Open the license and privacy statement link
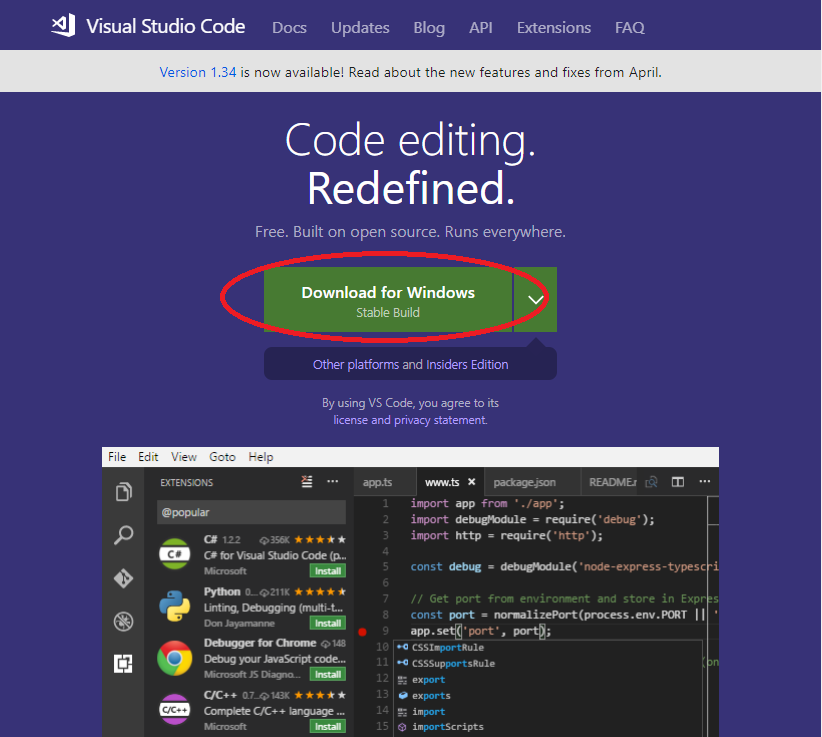Image resolution: width=822 pixels, height=737 pixels. coord(410,420)
